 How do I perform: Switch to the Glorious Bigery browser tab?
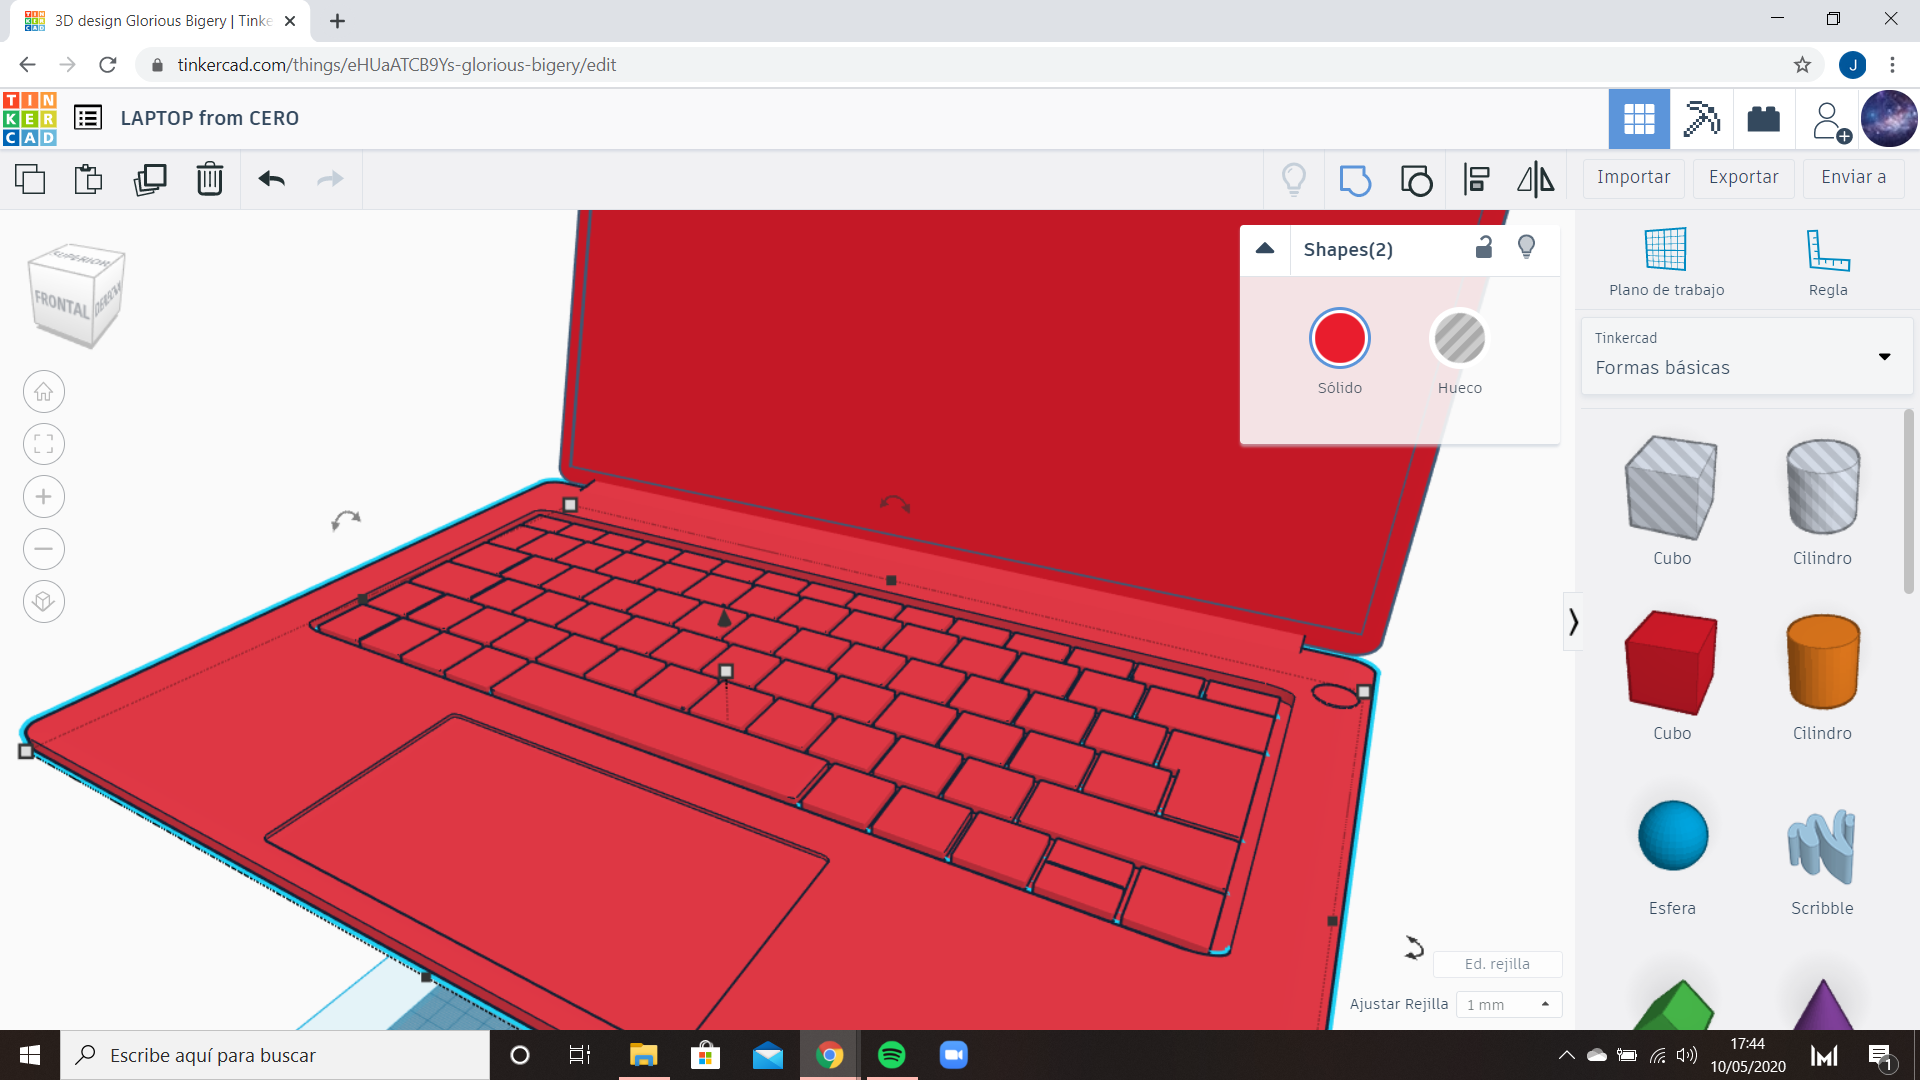pyautogui.click(x=150, y=20)
